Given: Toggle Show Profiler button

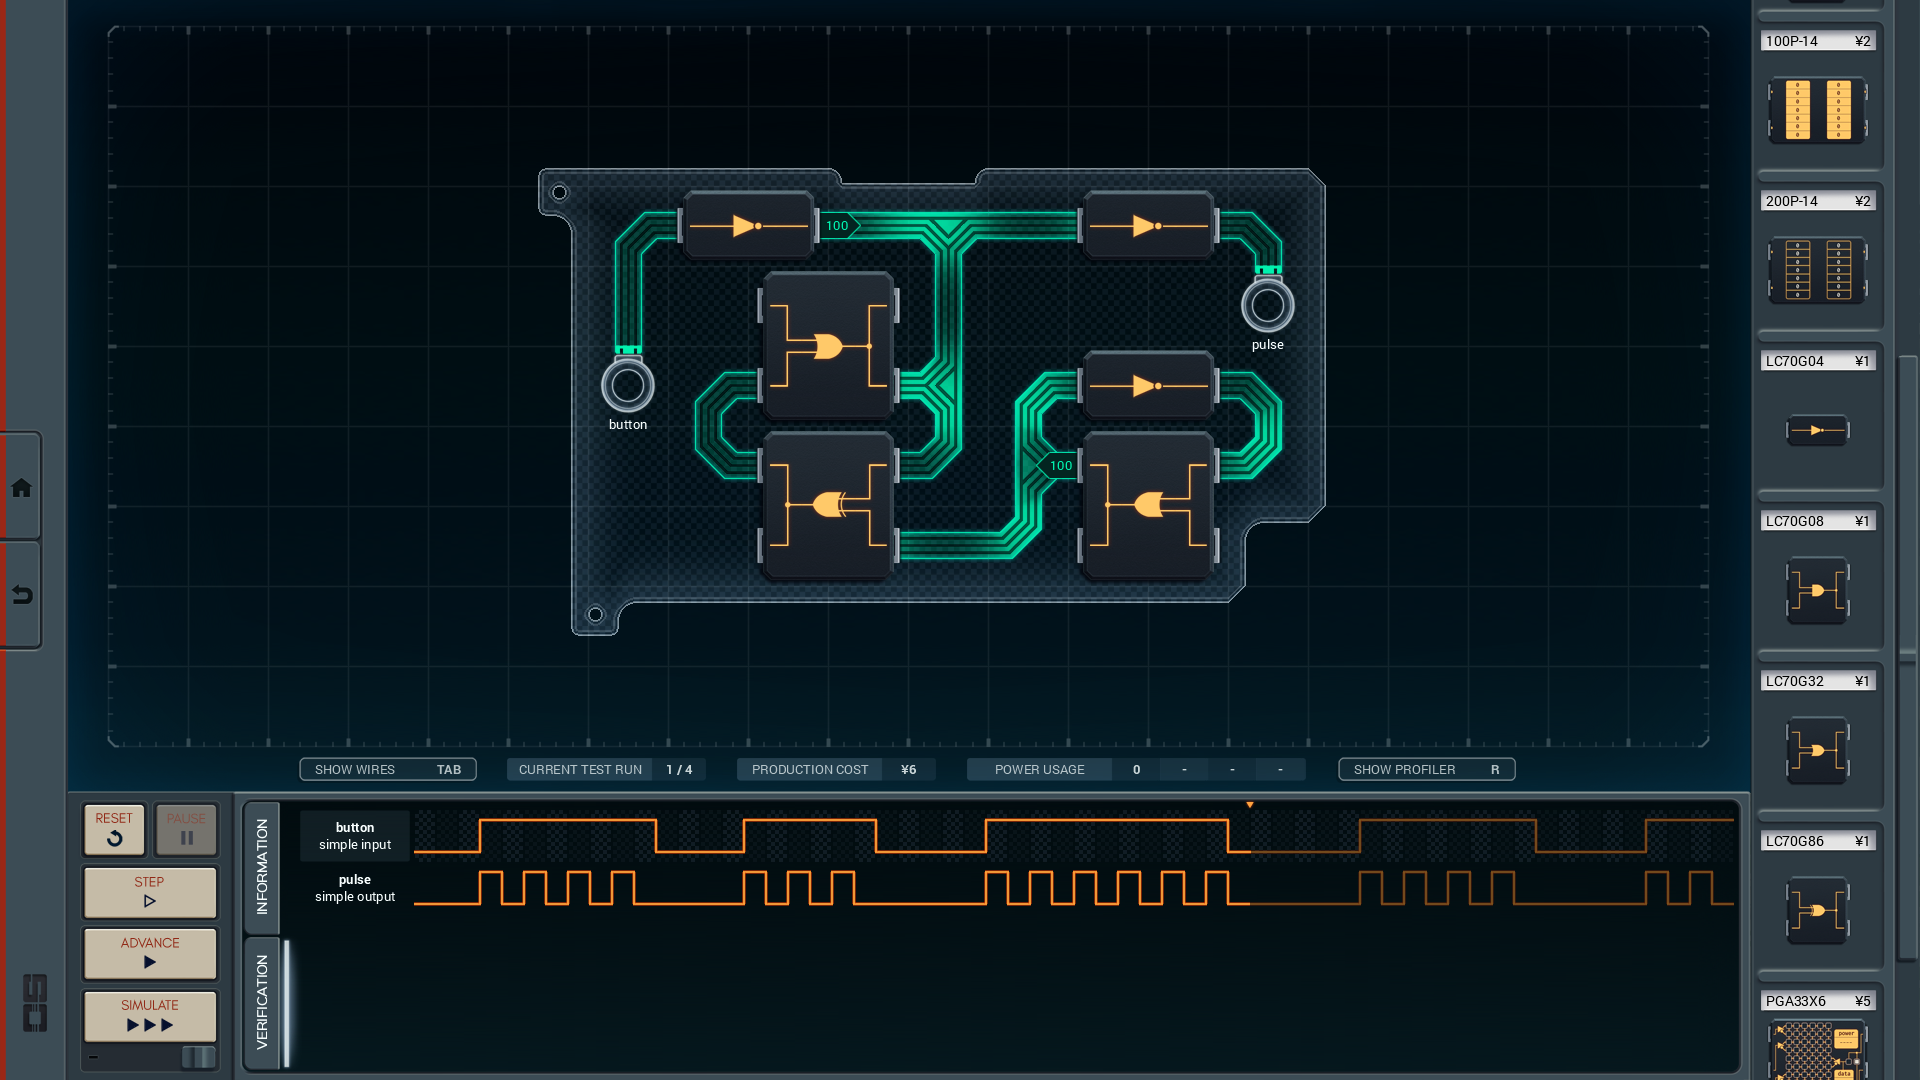Looking at the screenshot, I should tap(1427, 769).
